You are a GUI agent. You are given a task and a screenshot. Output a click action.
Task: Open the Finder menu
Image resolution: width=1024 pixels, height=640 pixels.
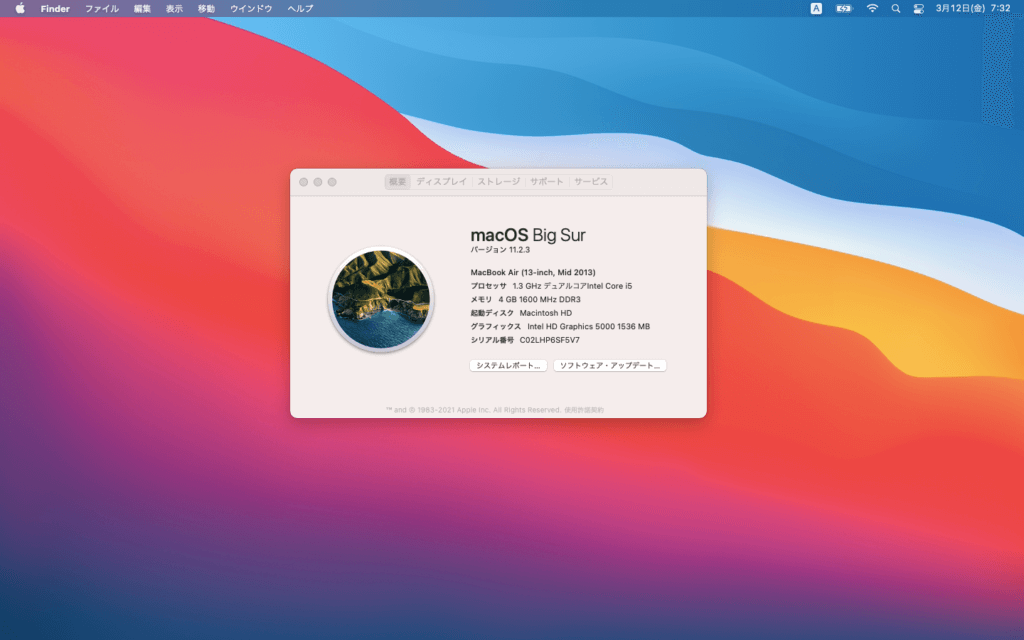coord(55,8)
